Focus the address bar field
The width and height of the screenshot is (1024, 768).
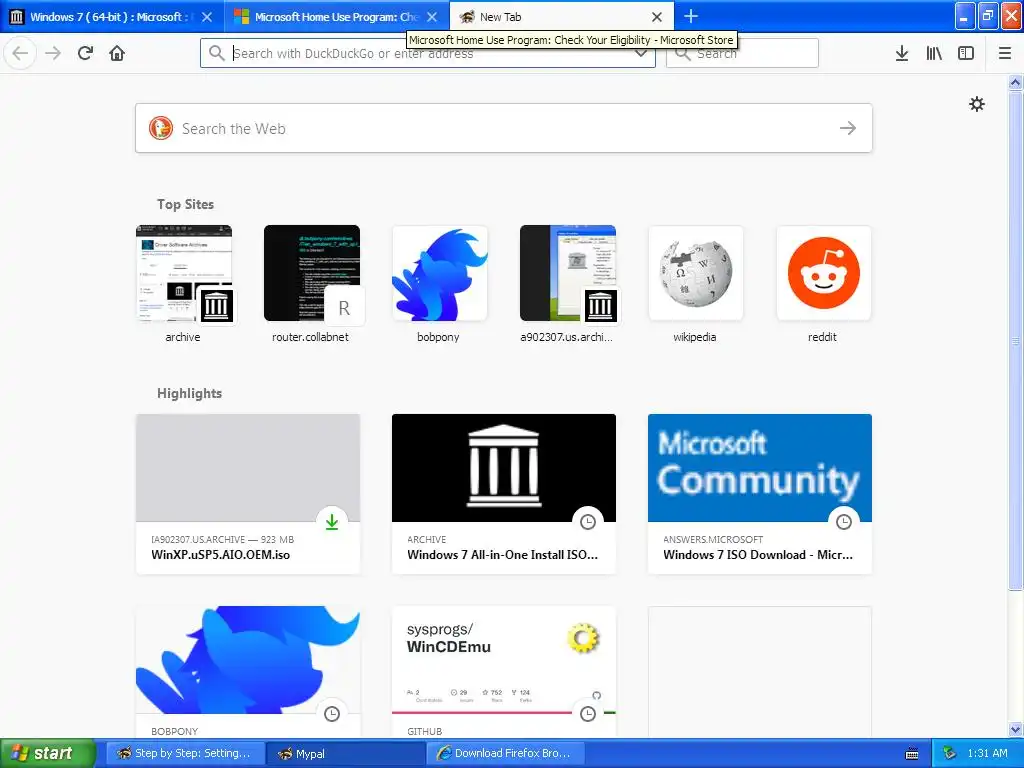[428, 53]
